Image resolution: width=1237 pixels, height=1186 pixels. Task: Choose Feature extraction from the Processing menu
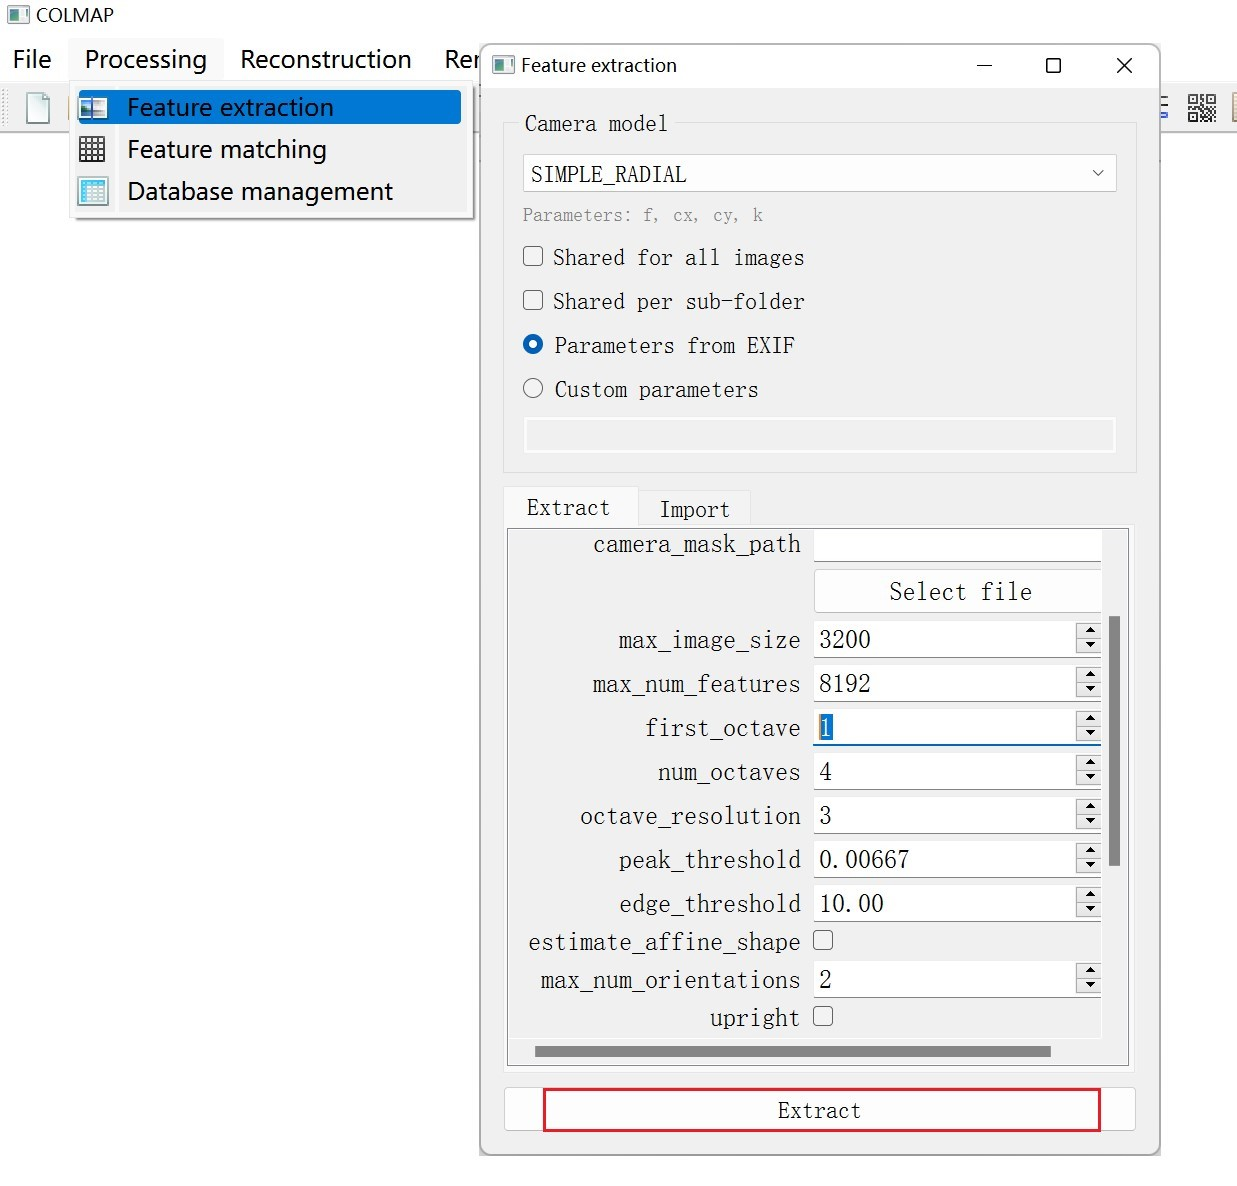270,107
